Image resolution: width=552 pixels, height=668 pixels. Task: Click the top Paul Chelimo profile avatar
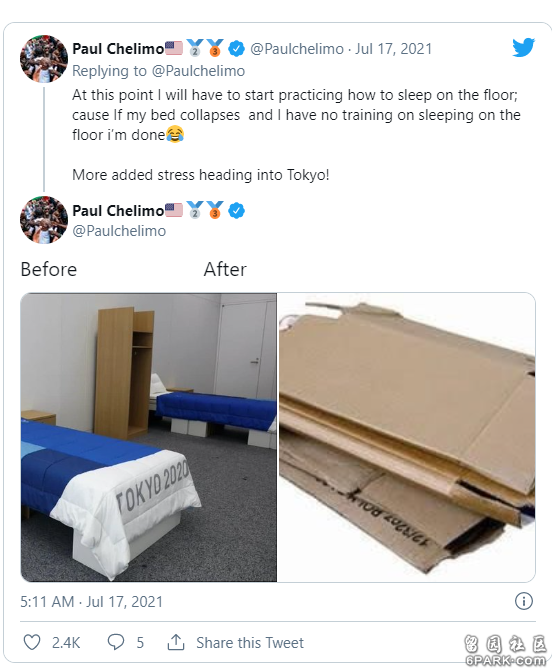pos(44,59)
